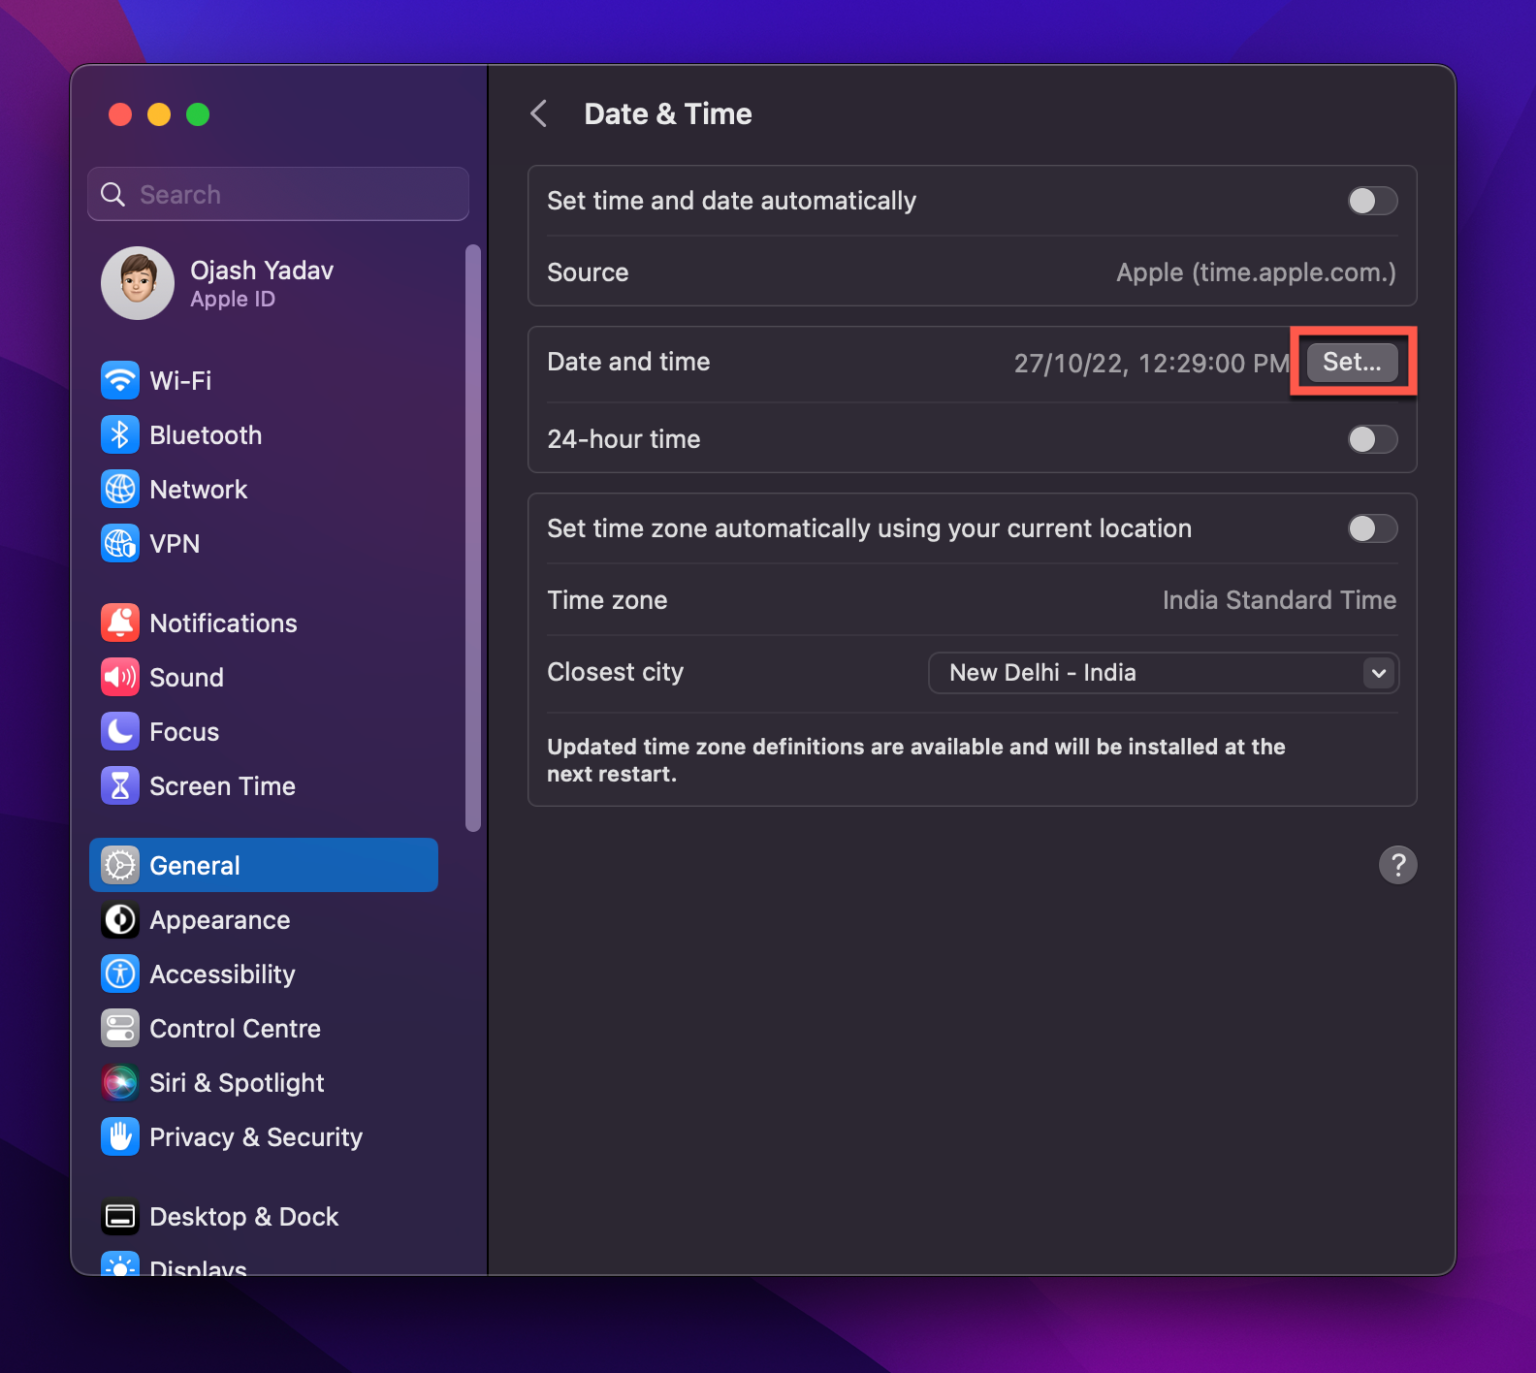Click the help question mark button
The image size is (1536, 1373).
[1397, 865]
